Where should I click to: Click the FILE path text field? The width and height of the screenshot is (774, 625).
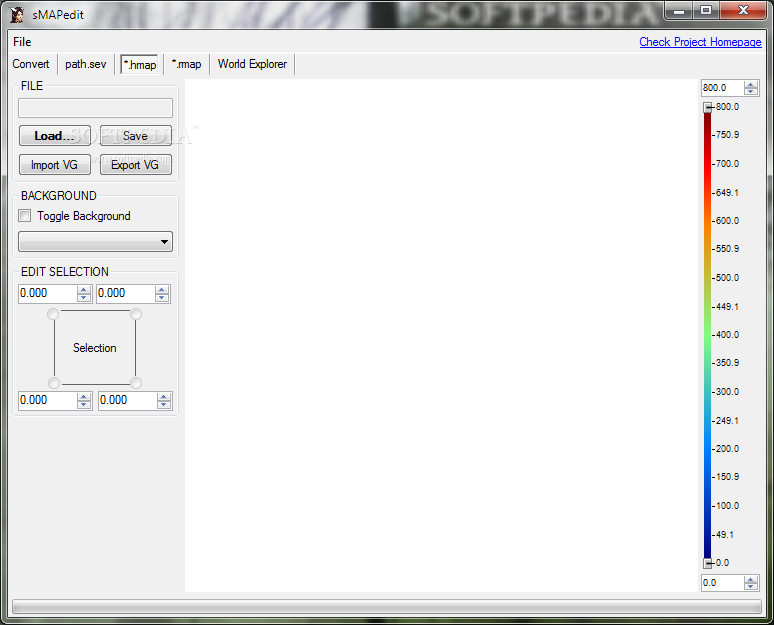point(95,108)
